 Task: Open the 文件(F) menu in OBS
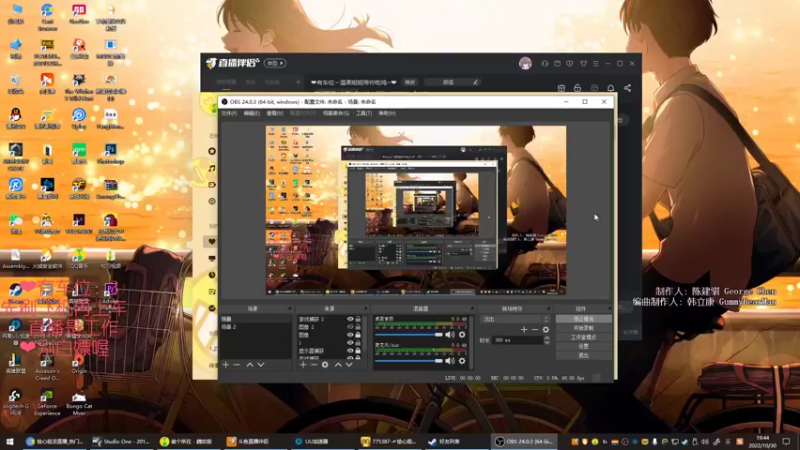[x=229, y=113]
